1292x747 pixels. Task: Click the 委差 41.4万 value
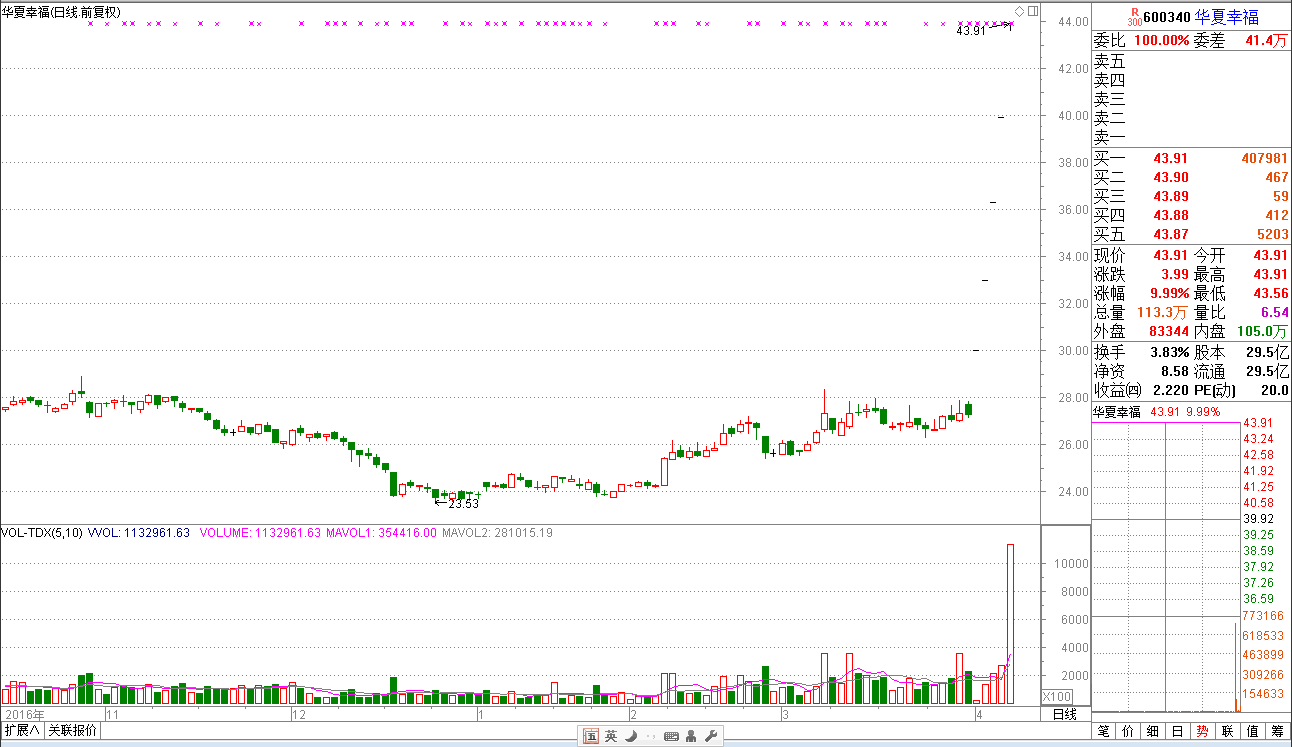1267,41
